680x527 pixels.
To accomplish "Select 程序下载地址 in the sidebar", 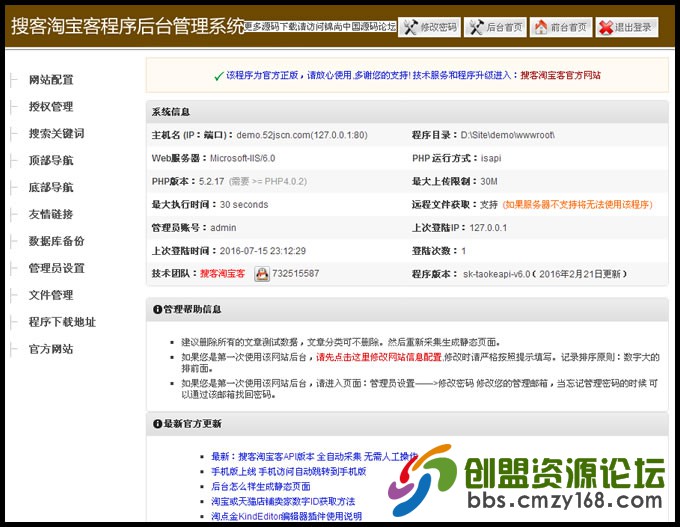I will tap(62, 322).
